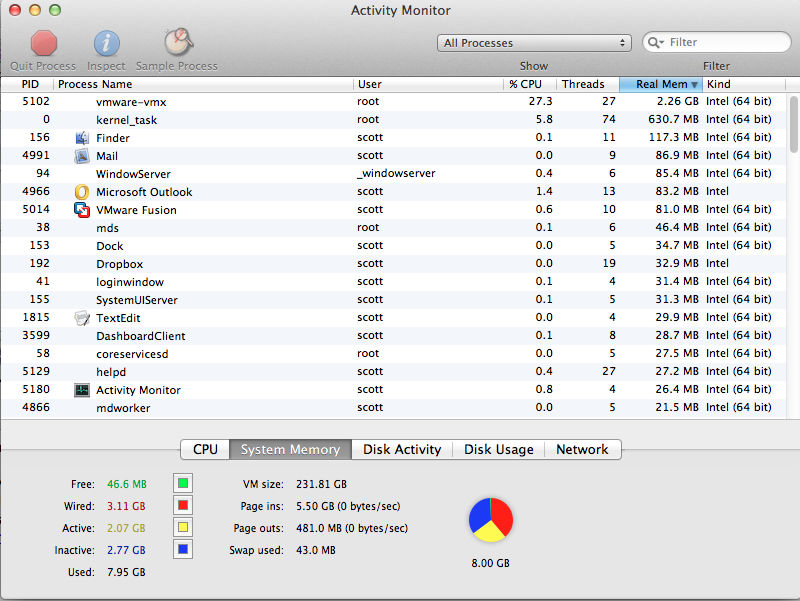Click the TextEdit icon in process list
Viewport: 800px width, 601px height.
(82, 318)
